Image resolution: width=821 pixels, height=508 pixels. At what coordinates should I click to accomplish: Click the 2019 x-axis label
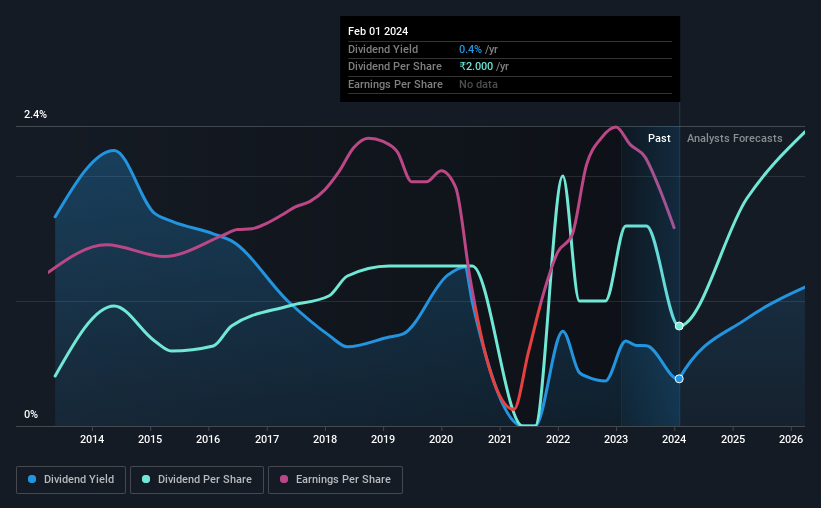tap(383, 439)
